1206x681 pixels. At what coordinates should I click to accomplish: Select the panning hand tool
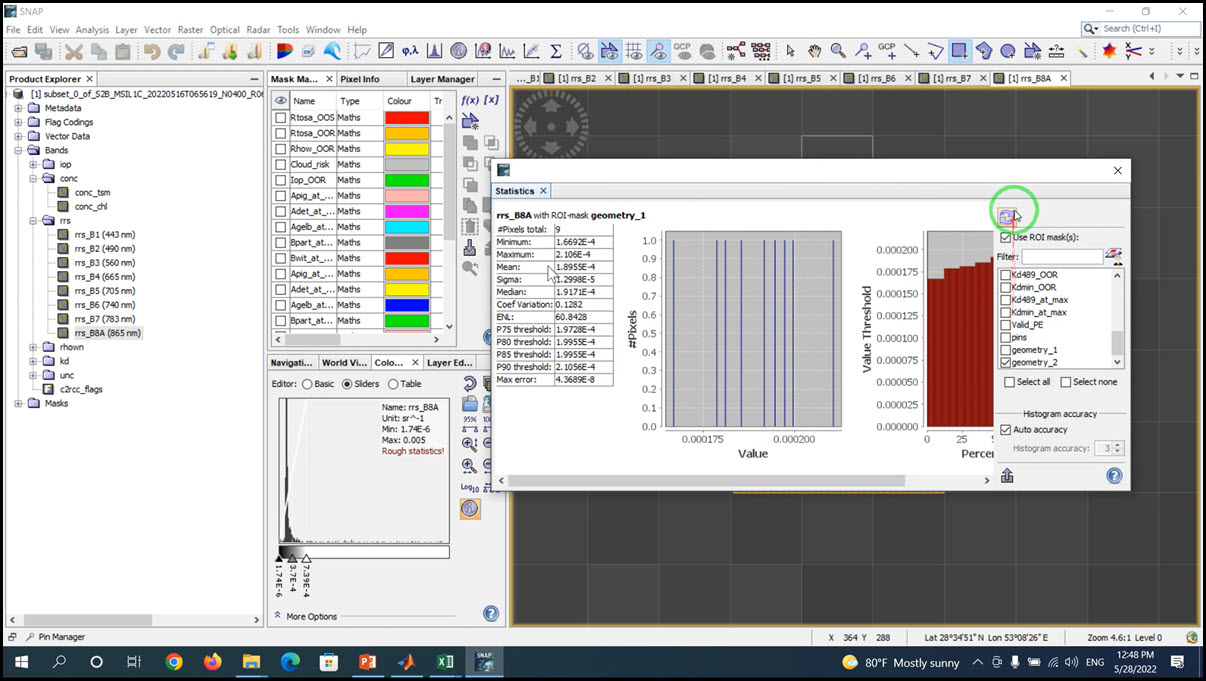coord(815,51)
